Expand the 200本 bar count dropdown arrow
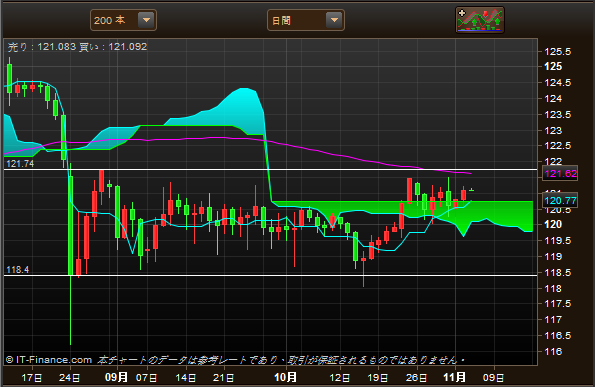This screenshot has height=387, width=595. pyautogui.click(x=146, y=20)
